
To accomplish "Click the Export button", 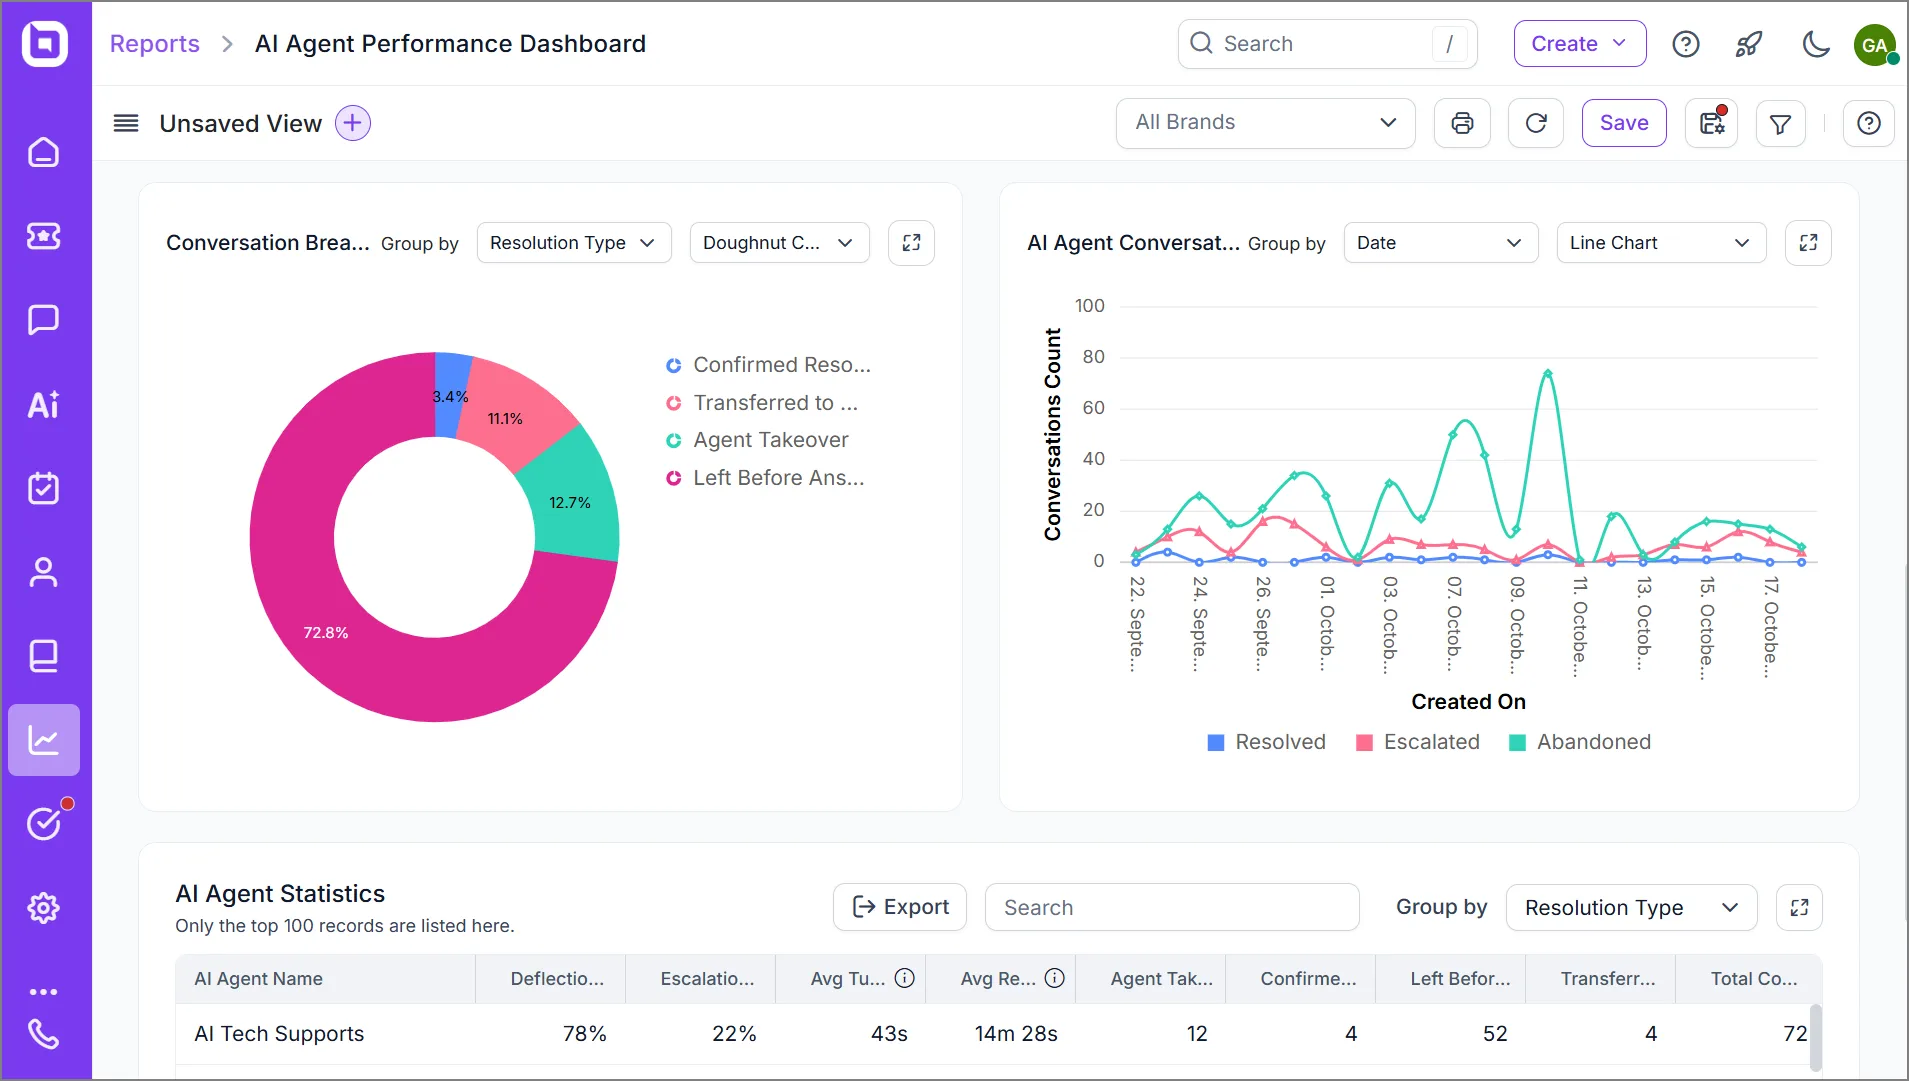I will [x=900, y=907].
